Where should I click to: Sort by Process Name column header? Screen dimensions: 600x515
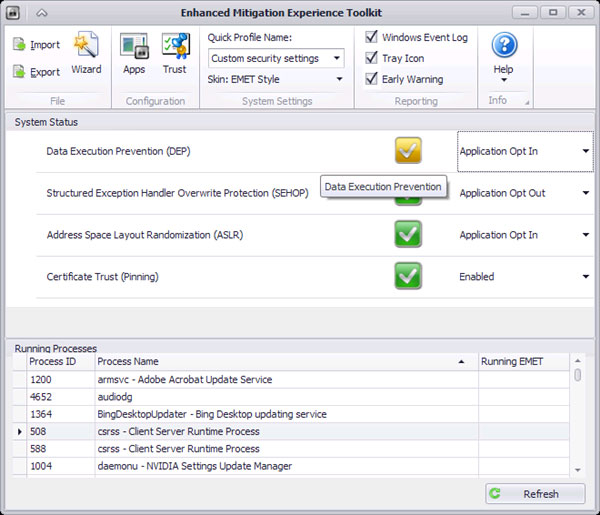pyautogui.click(x=286, y=362)
